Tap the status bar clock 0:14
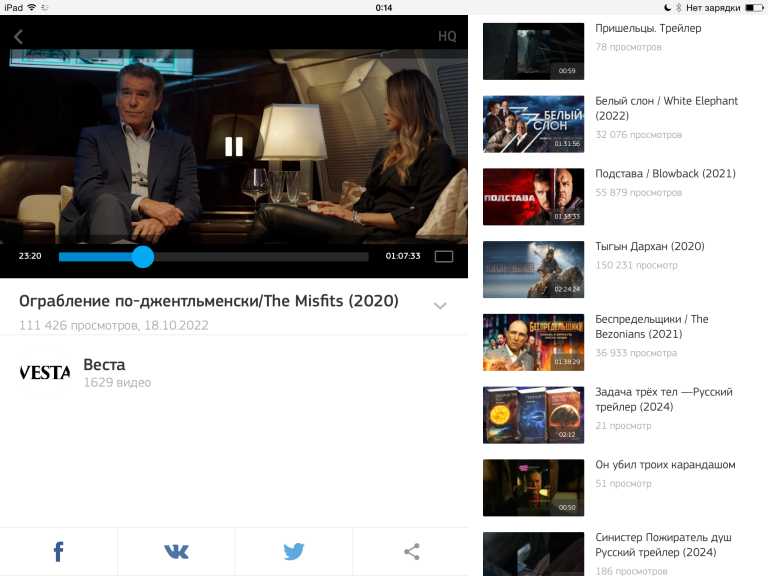This screenshot has height=576, width=768. (384, 7)
